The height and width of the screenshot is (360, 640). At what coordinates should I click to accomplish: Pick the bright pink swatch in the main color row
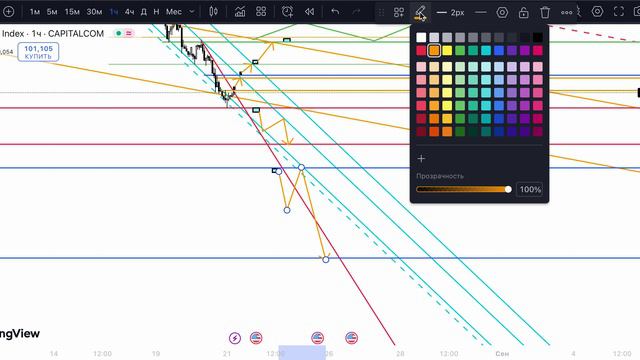[538, 51]
